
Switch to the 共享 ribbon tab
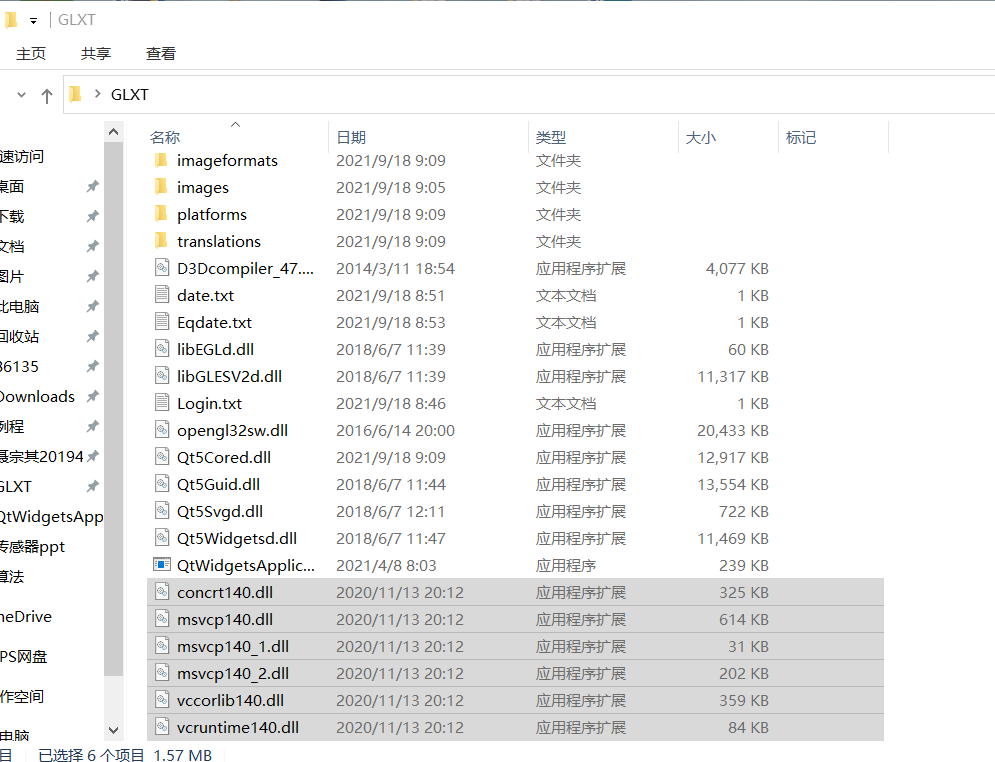pos(95,53)
